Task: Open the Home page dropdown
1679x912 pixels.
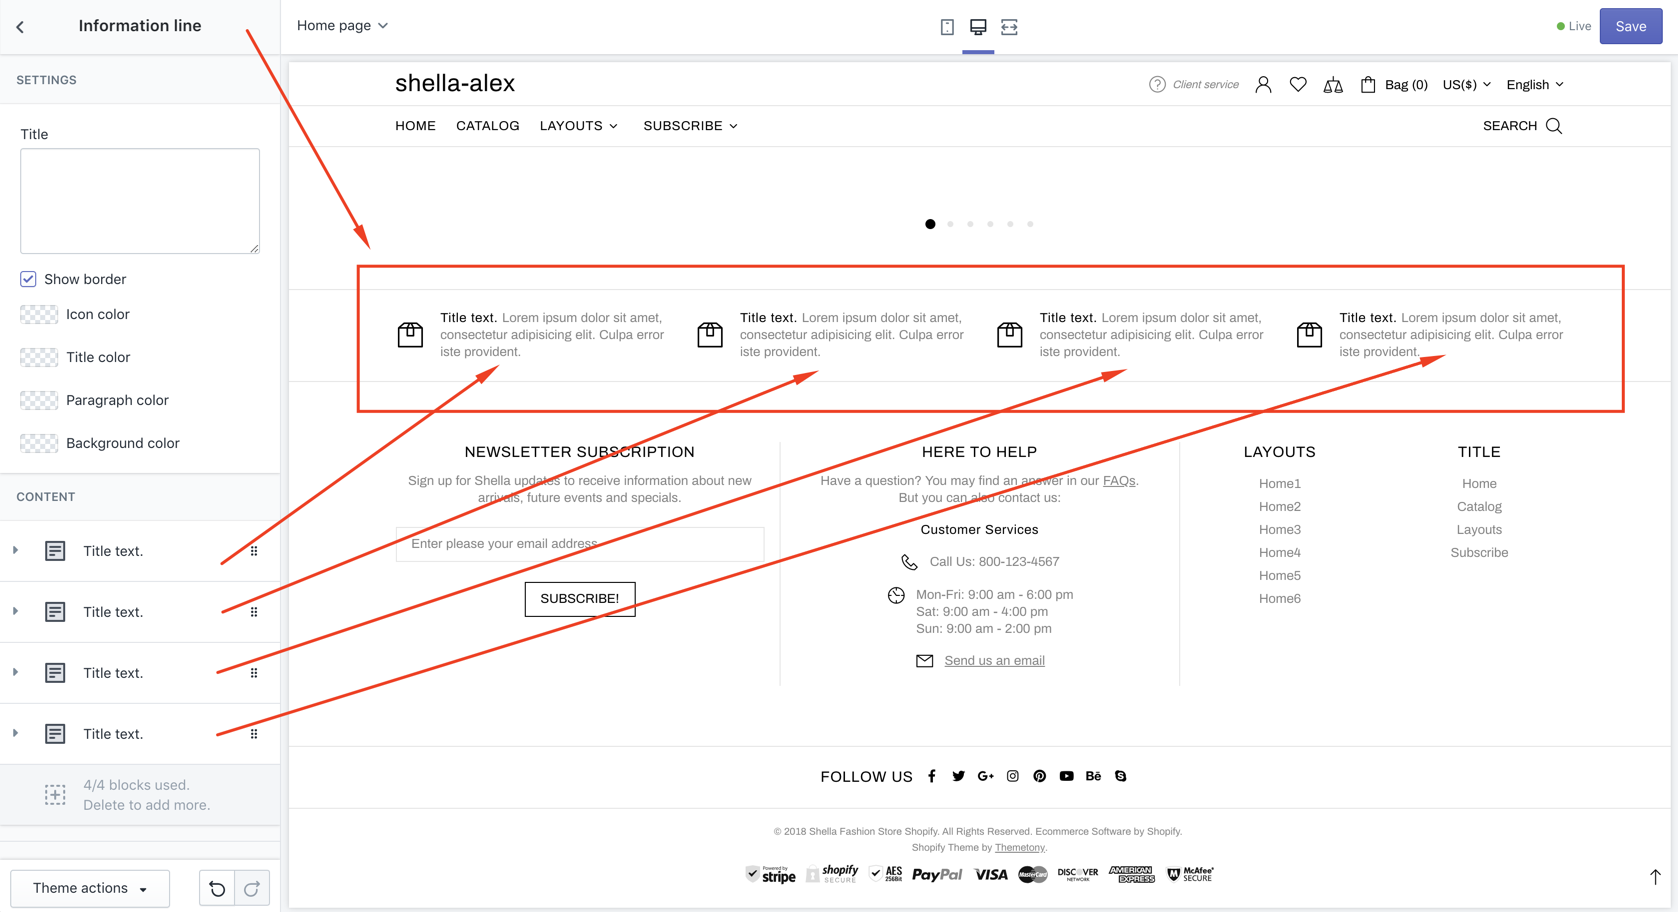Action: pyautogui.click(x=342, y=26)
